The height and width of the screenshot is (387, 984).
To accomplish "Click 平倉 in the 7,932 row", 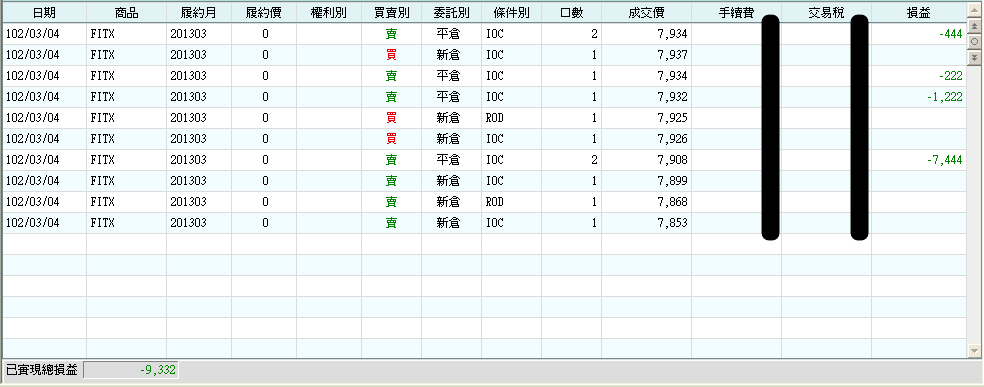I will click(448, 97).
